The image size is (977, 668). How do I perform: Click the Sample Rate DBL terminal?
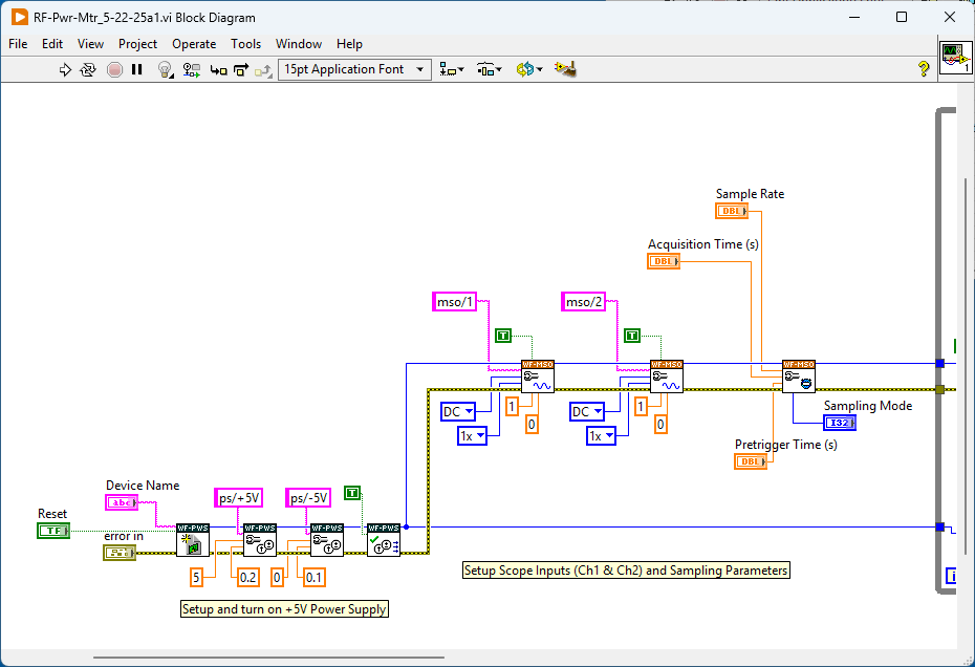pos(731,211)
